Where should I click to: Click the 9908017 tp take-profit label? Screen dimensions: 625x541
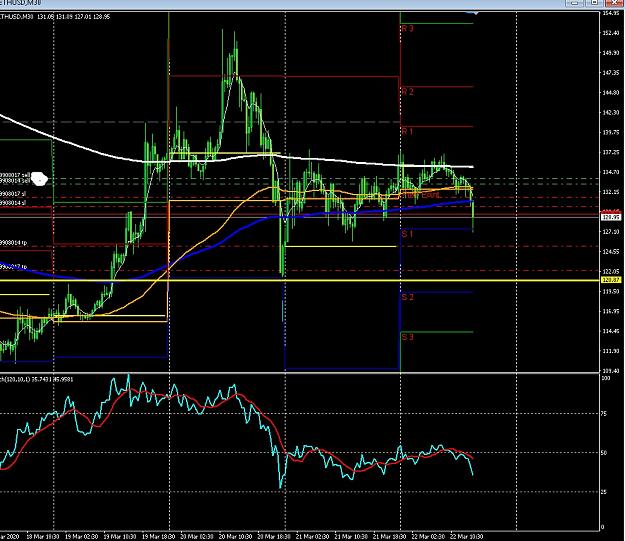pyautogui.click(x=14, y=266)
